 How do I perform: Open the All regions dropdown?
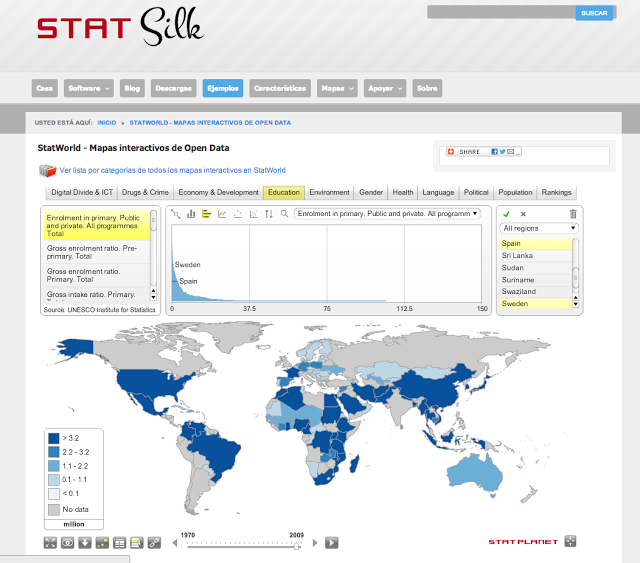tap(539, 228)
